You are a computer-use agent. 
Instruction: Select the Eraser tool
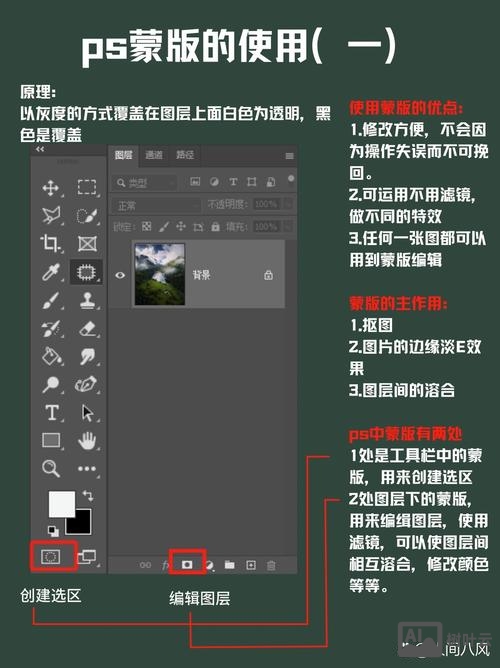point(87,328)
